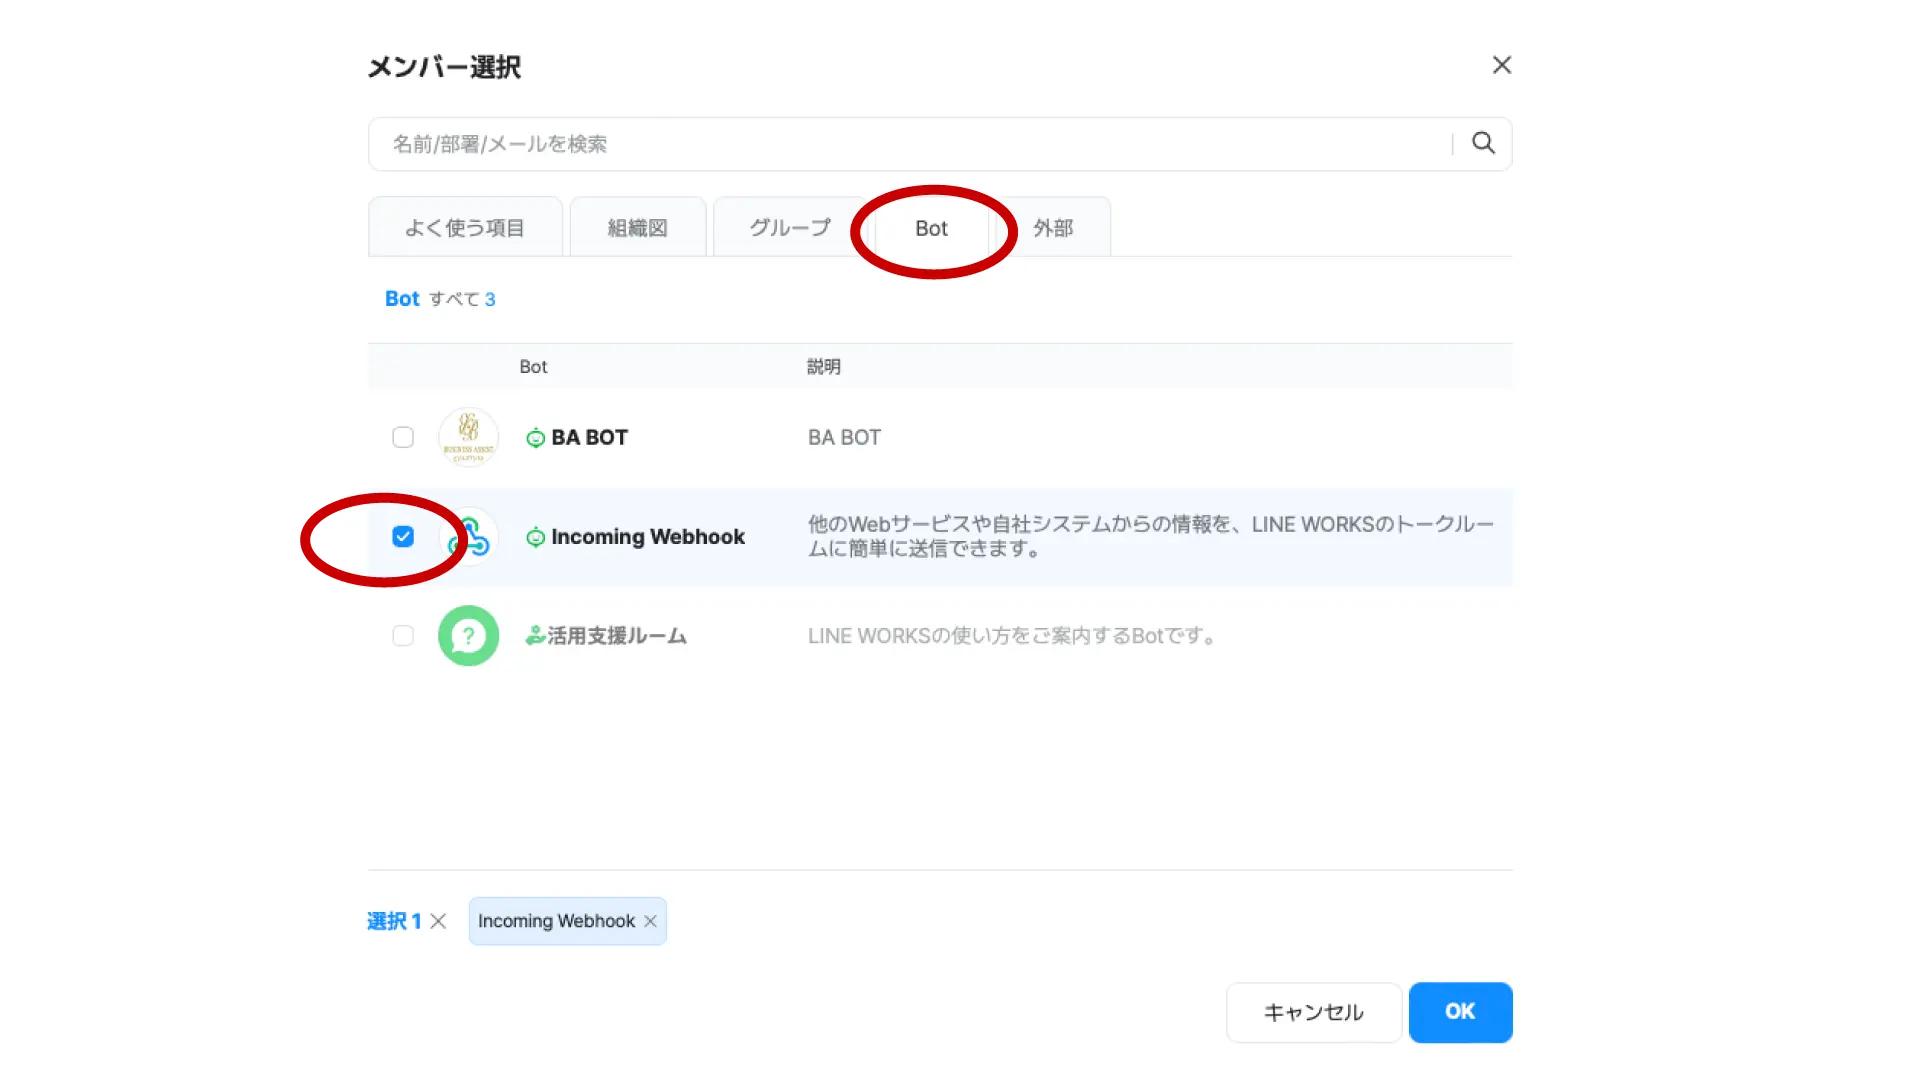Image resolution: width=1920 pixels, height=1080 pixels.
Task: Click the BA BOT description cell
Action: pos(844,437)
